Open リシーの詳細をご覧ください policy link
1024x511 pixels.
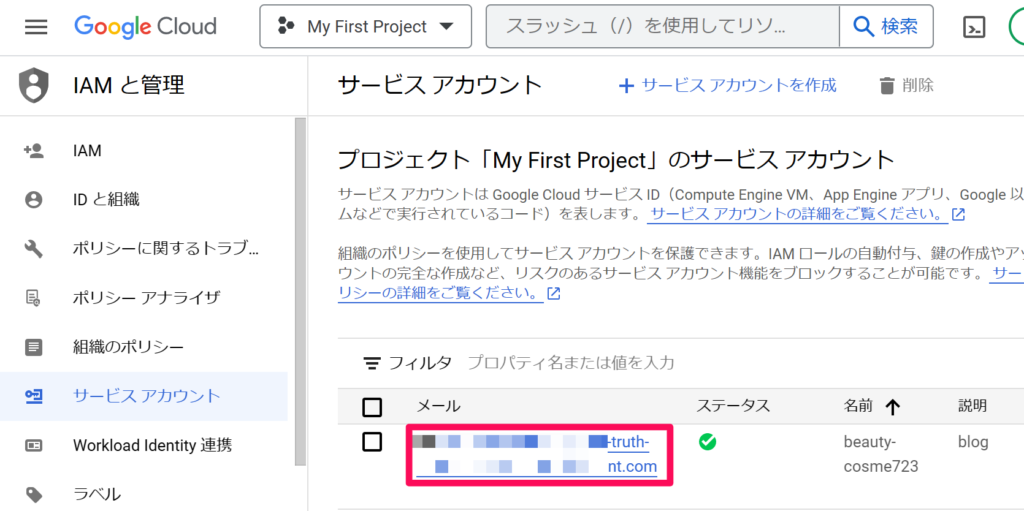tap(441, 292)
